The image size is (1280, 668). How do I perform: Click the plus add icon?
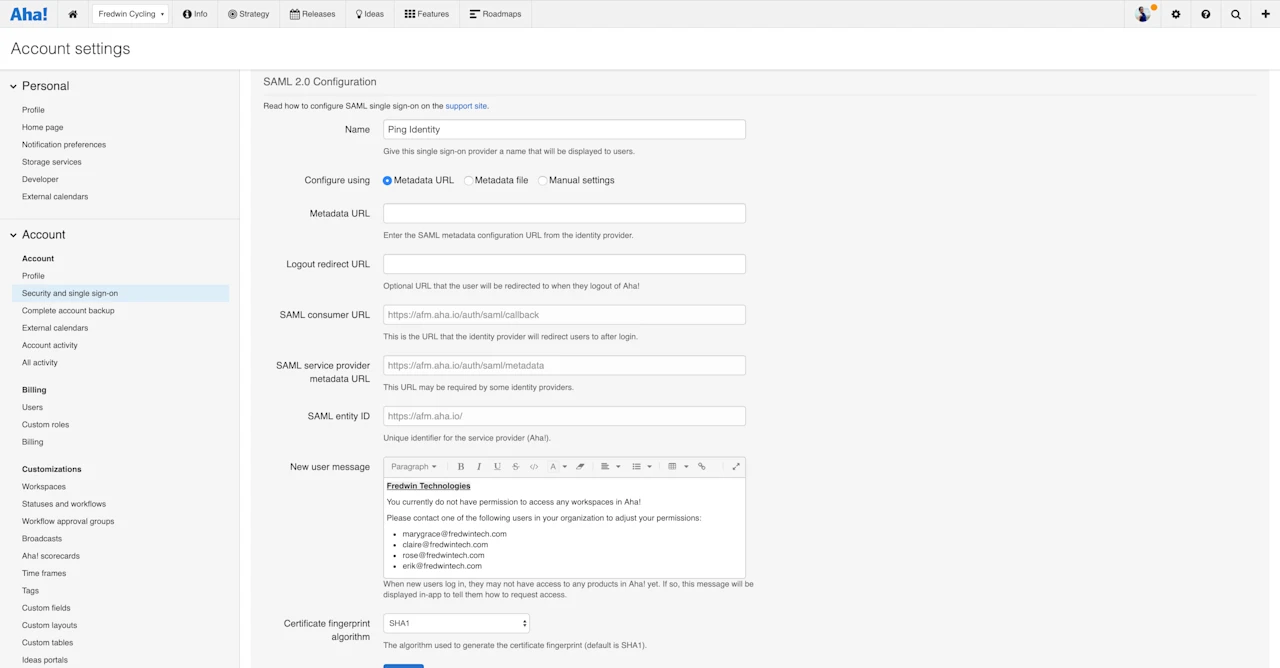pos(1266,14)
